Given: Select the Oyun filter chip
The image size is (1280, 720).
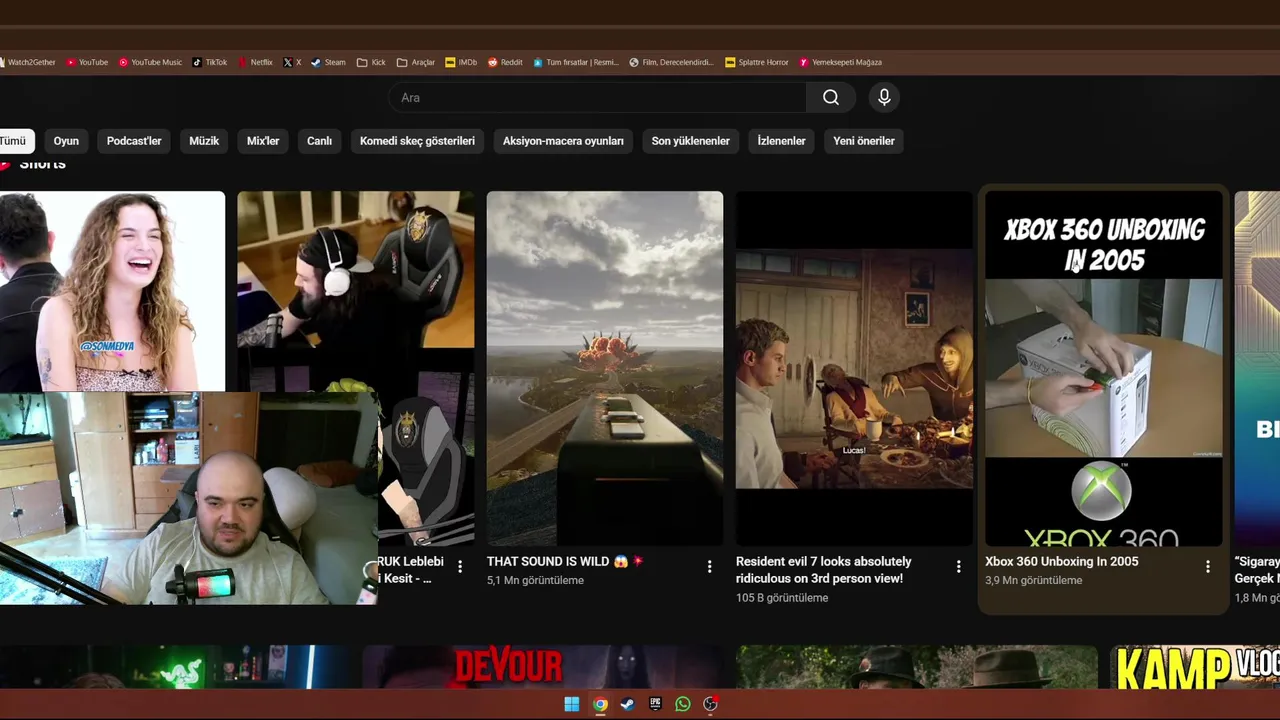Looking at the screenshot, I should 66,141.
